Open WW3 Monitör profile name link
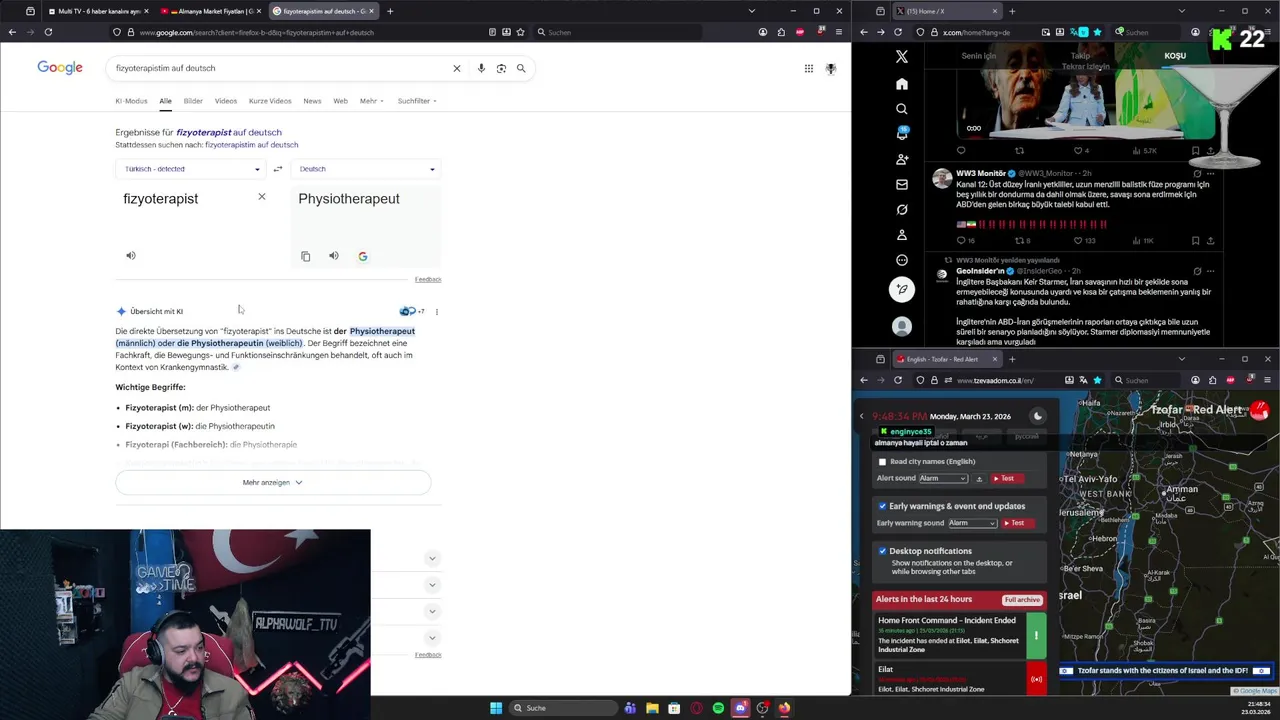The height and width of the screenshot is (720, 1280). point(981,173)
